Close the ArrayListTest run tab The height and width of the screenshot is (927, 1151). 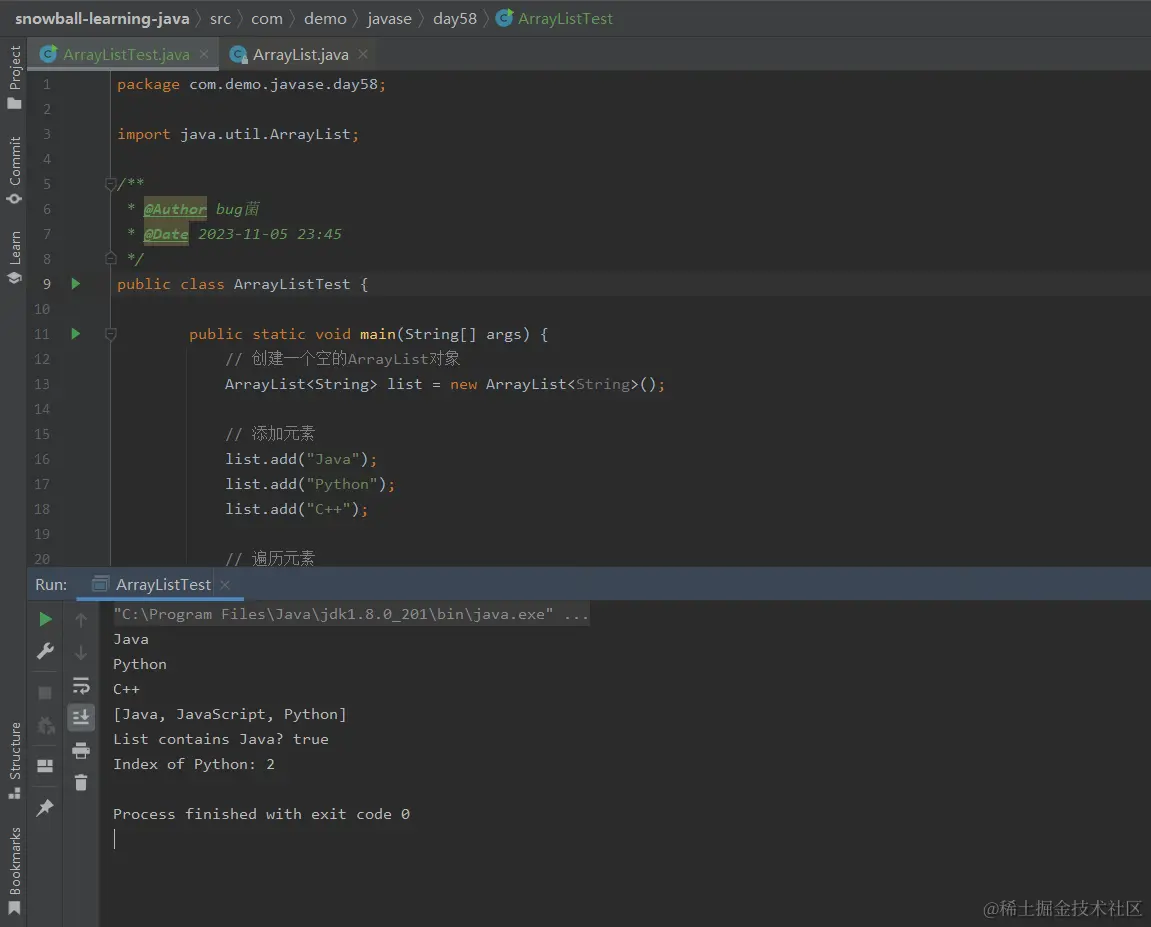225,585
